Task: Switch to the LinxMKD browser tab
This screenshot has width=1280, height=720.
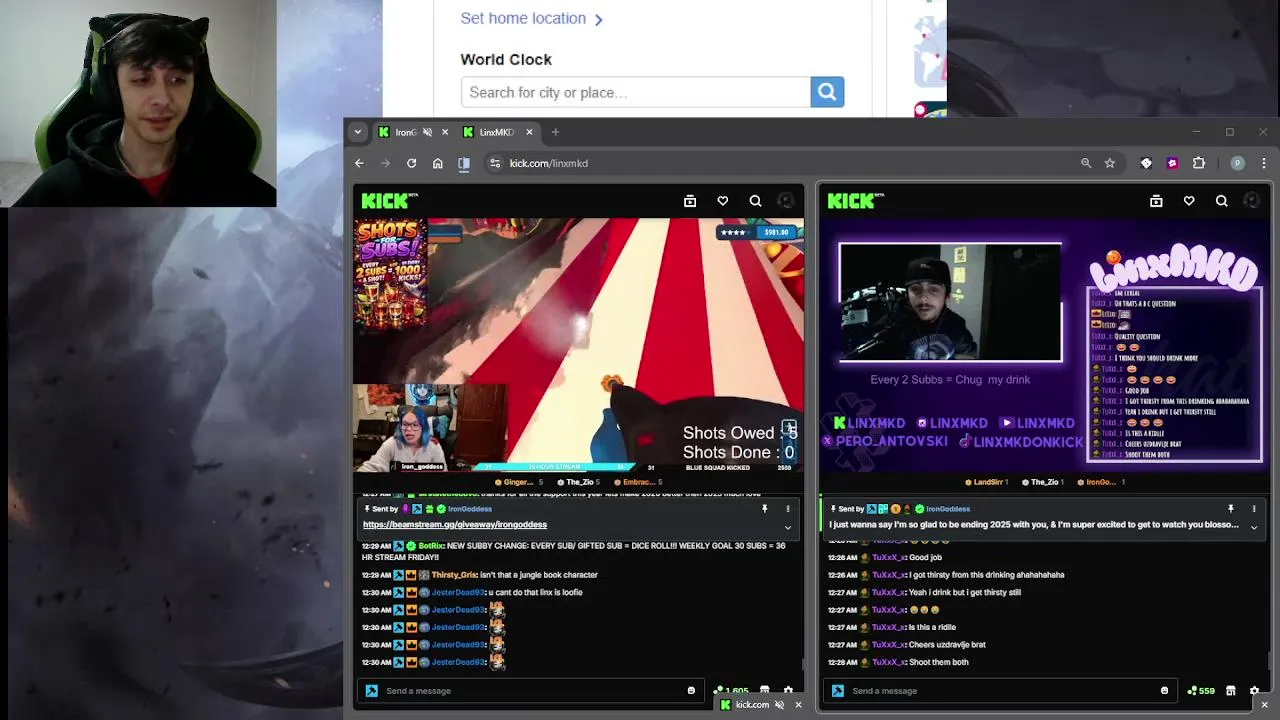Action: 498,132
